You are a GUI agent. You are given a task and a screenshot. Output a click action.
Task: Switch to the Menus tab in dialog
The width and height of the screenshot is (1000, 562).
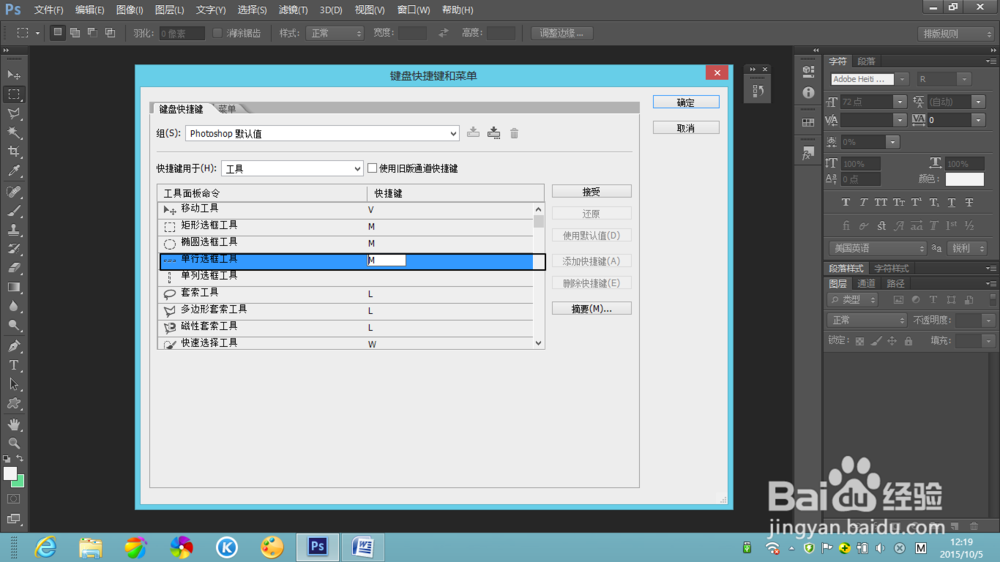[228, 109]
